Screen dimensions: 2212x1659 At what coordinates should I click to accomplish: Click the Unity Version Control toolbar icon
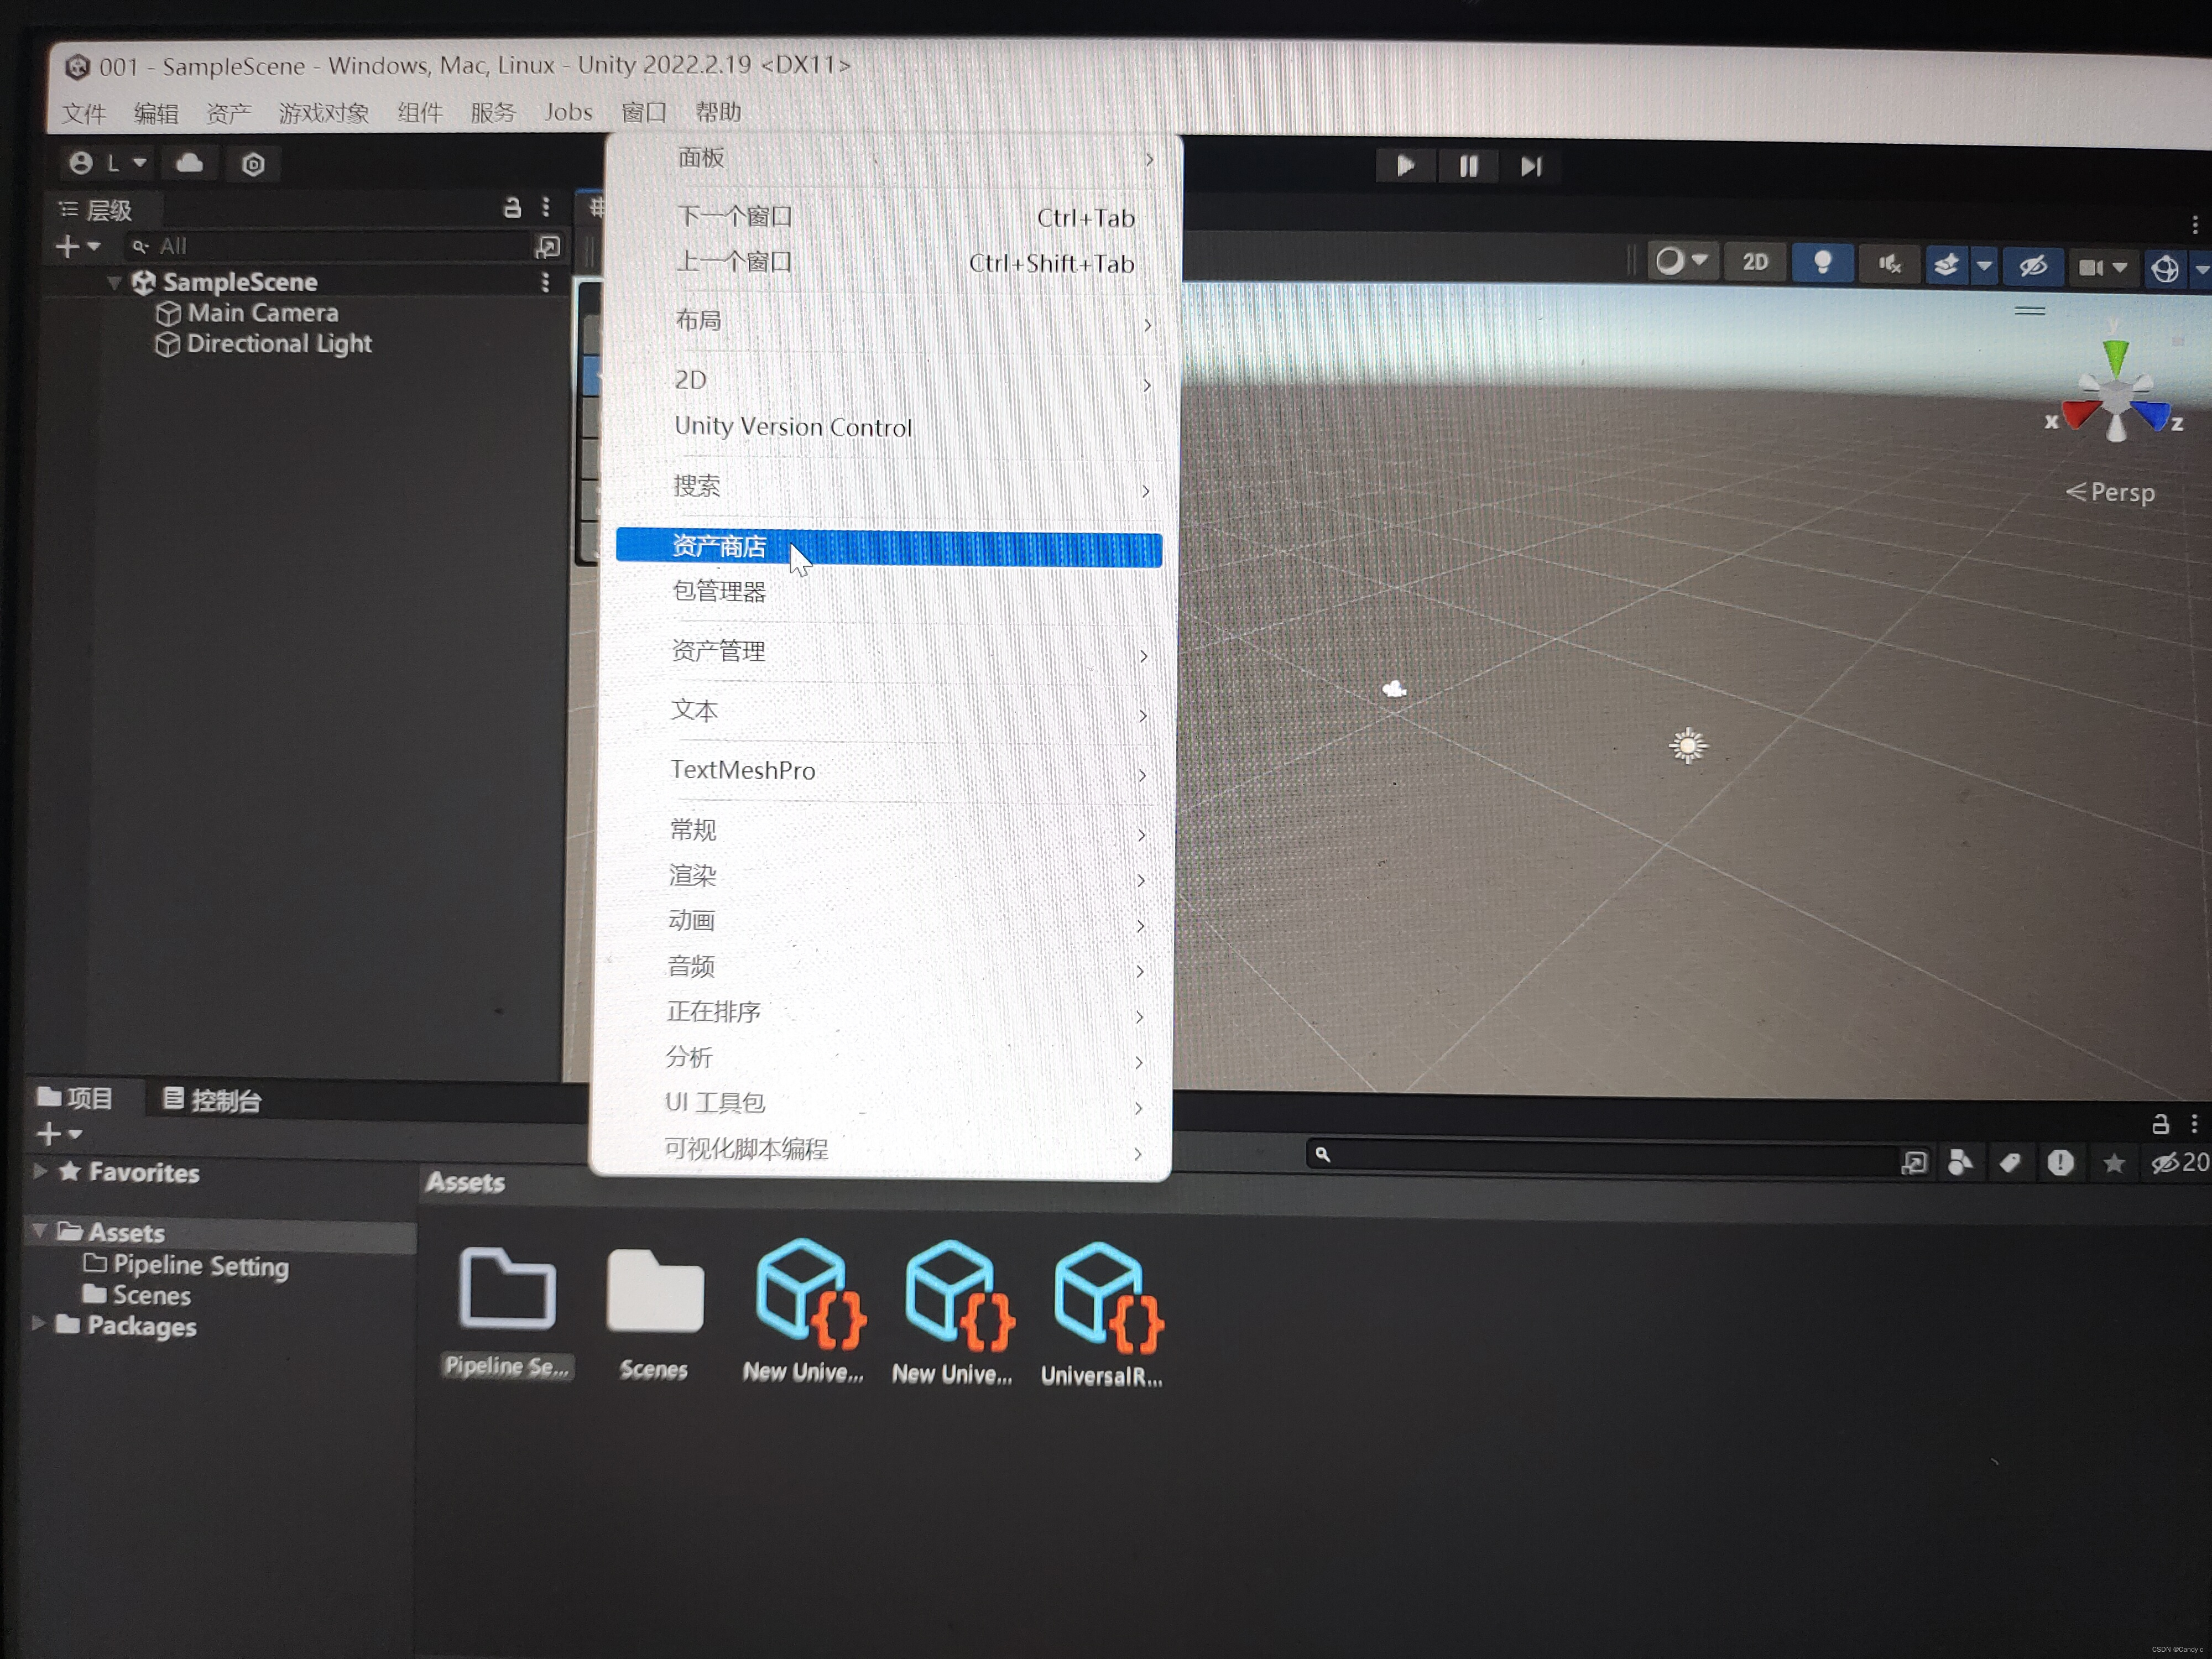253,164
